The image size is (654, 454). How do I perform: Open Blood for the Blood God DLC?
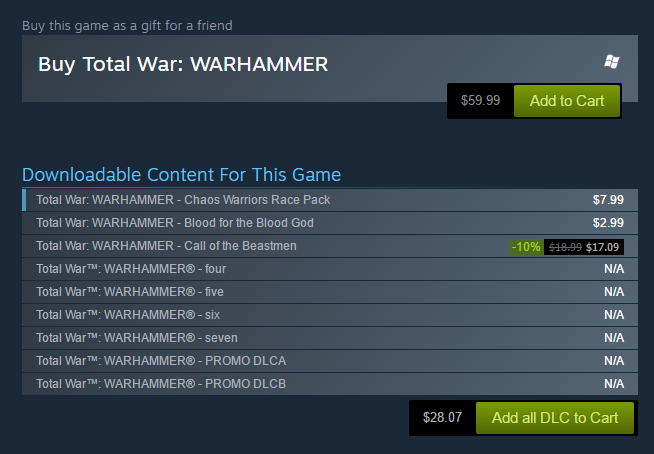330,223
